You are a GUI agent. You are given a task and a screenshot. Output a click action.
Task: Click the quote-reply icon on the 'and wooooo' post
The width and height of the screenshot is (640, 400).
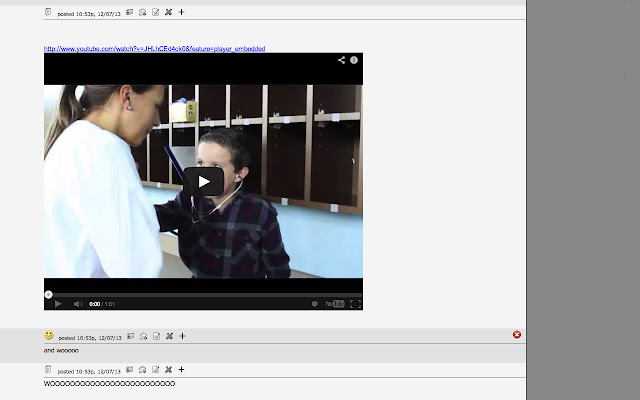pyautogui.click(x=131, y=336)
